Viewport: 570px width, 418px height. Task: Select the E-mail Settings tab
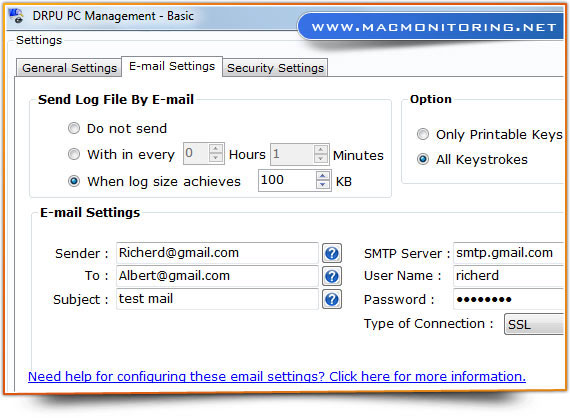(x=172, y=67)
